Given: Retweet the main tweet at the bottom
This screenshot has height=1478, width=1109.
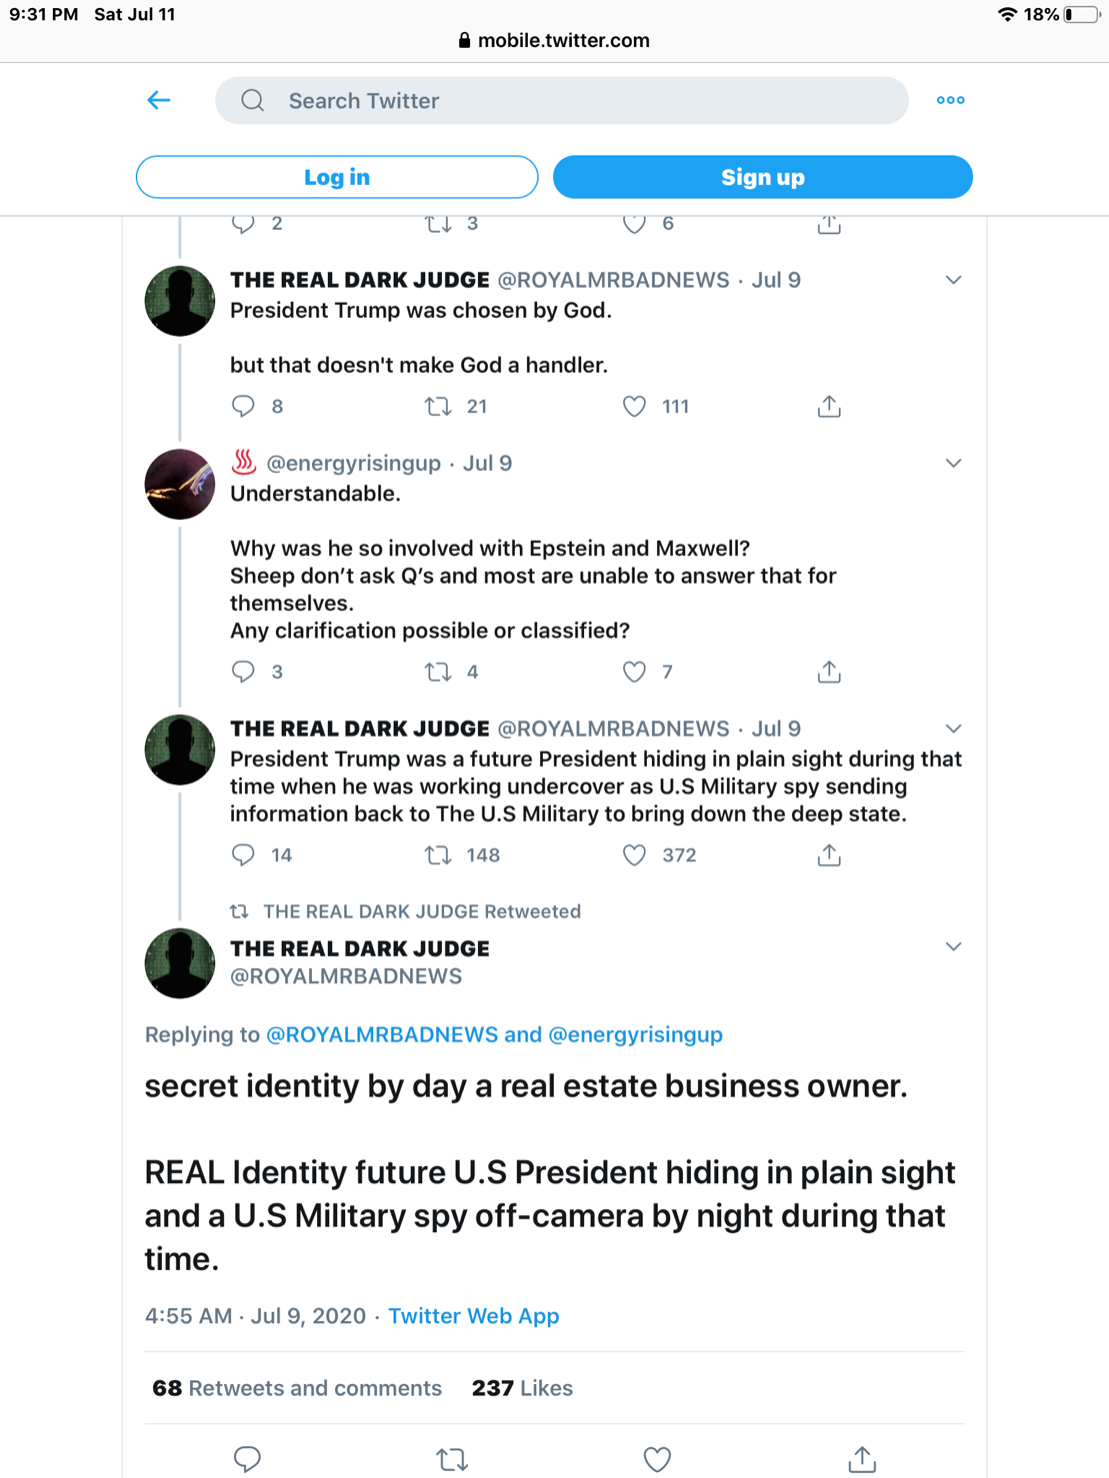Looking at the screenshot, I should pyautogui.click(x=452, y=1459).
